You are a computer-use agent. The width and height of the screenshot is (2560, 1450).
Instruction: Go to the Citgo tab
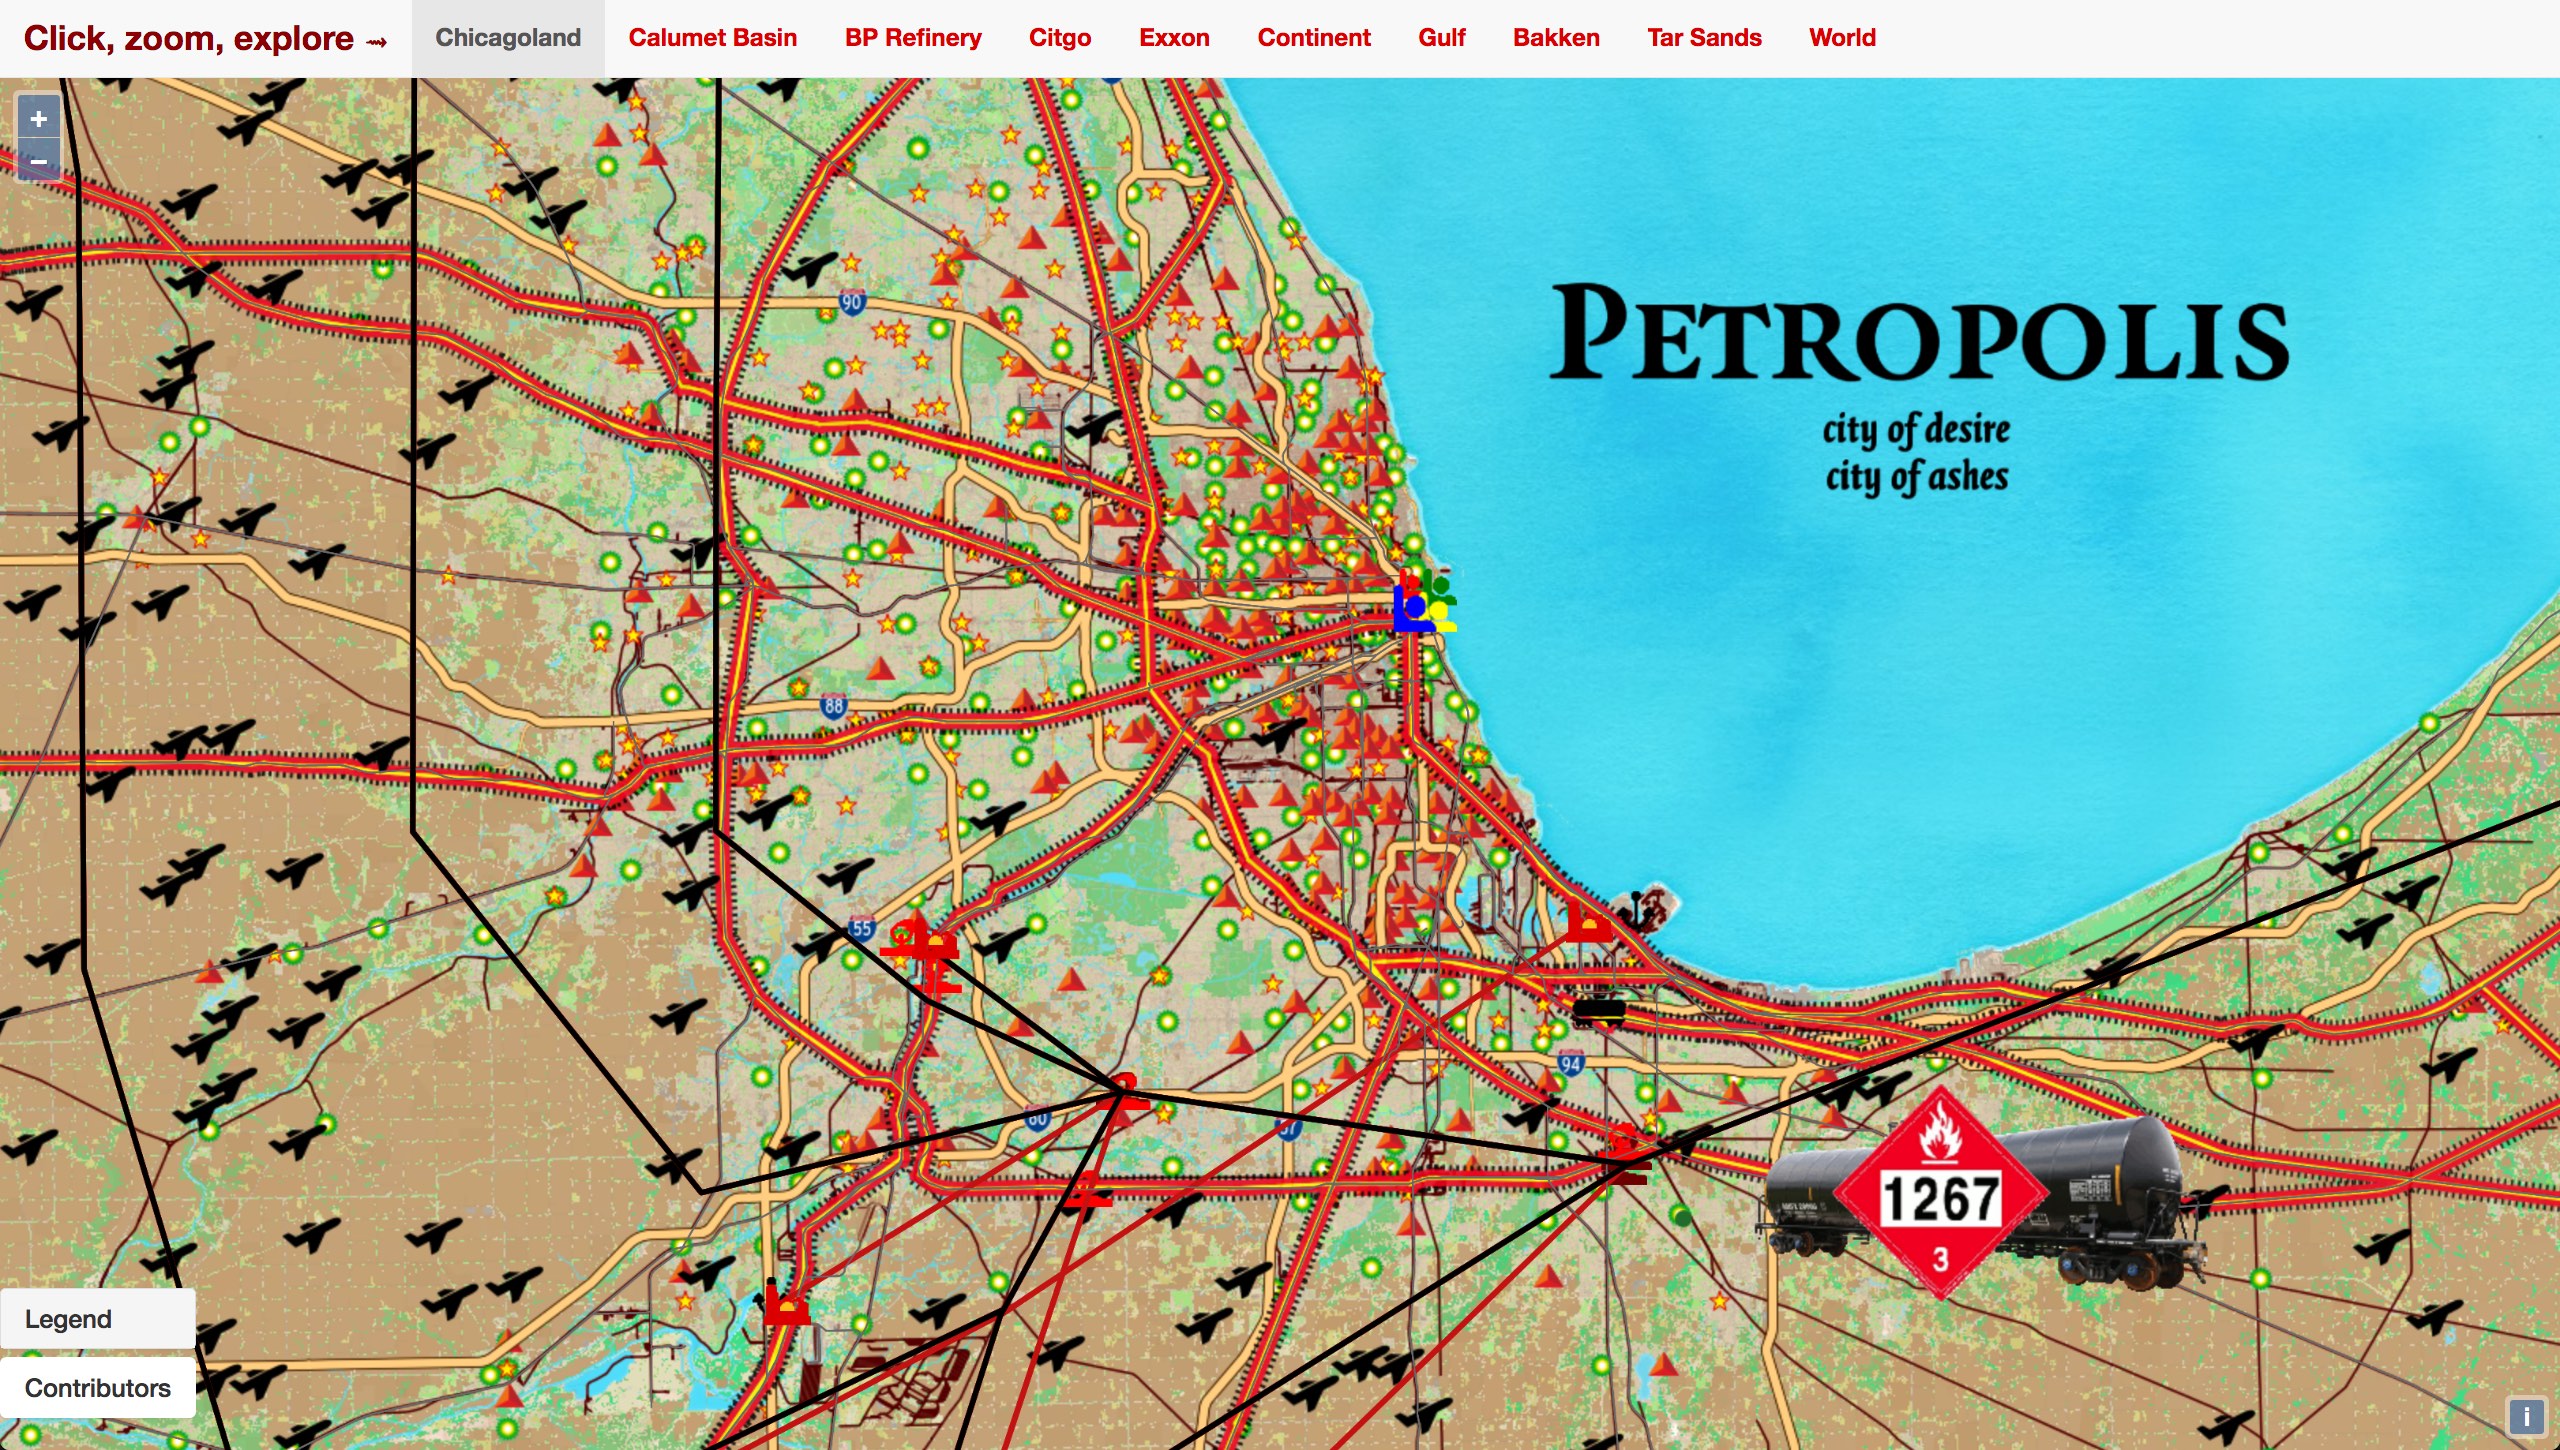pos(1060,38)
